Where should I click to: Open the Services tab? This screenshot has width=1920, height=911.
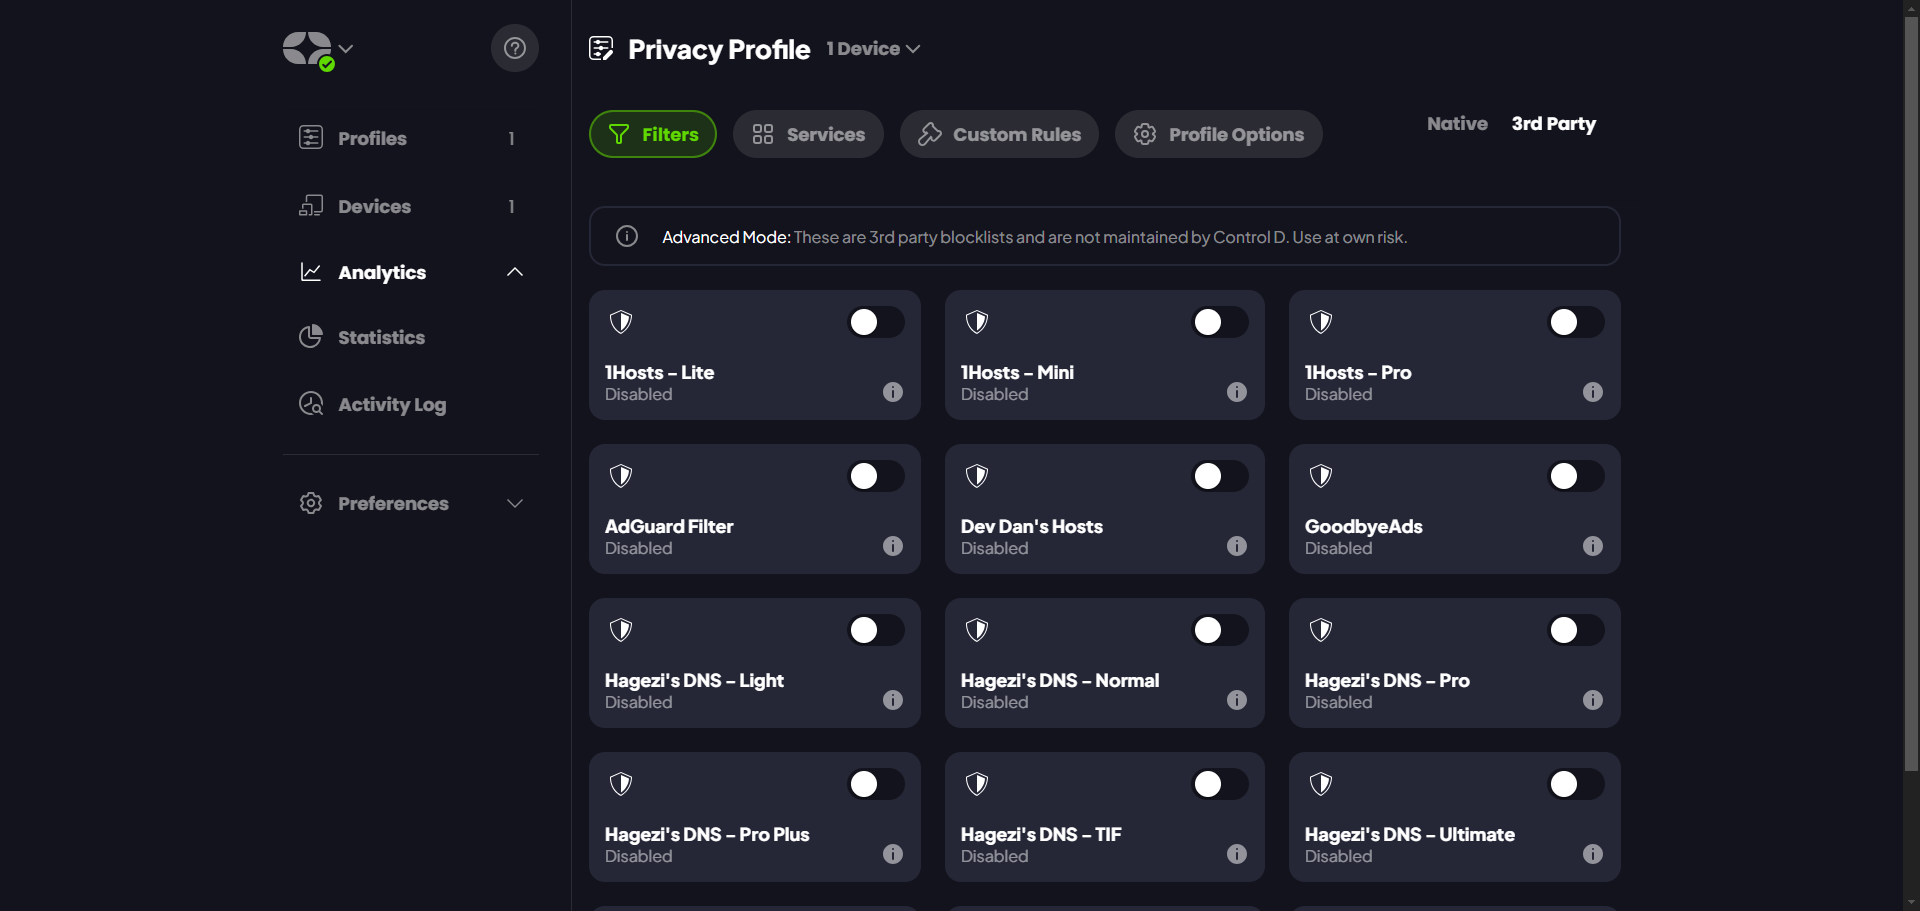[808, 134]
